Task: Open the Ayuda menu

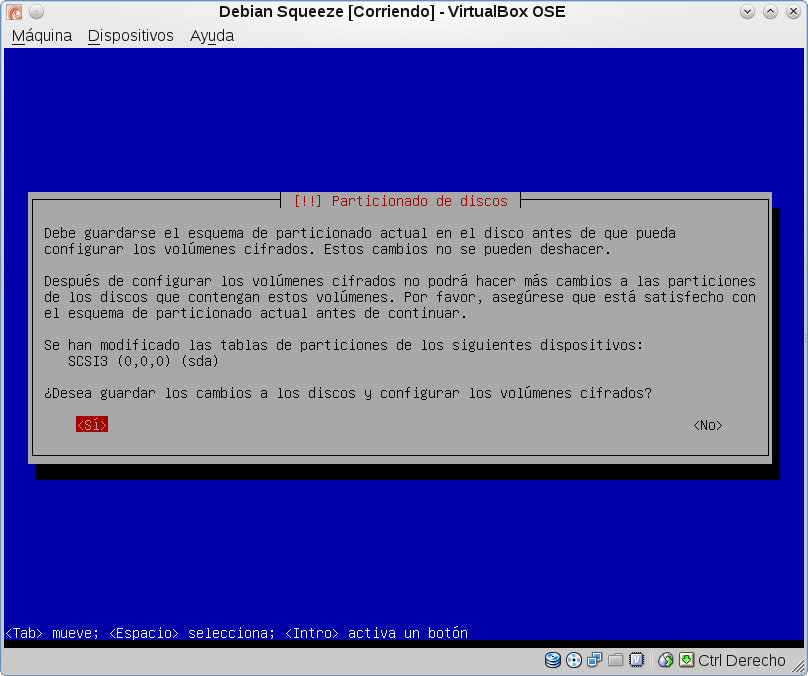Action: [x=212, y=36]
